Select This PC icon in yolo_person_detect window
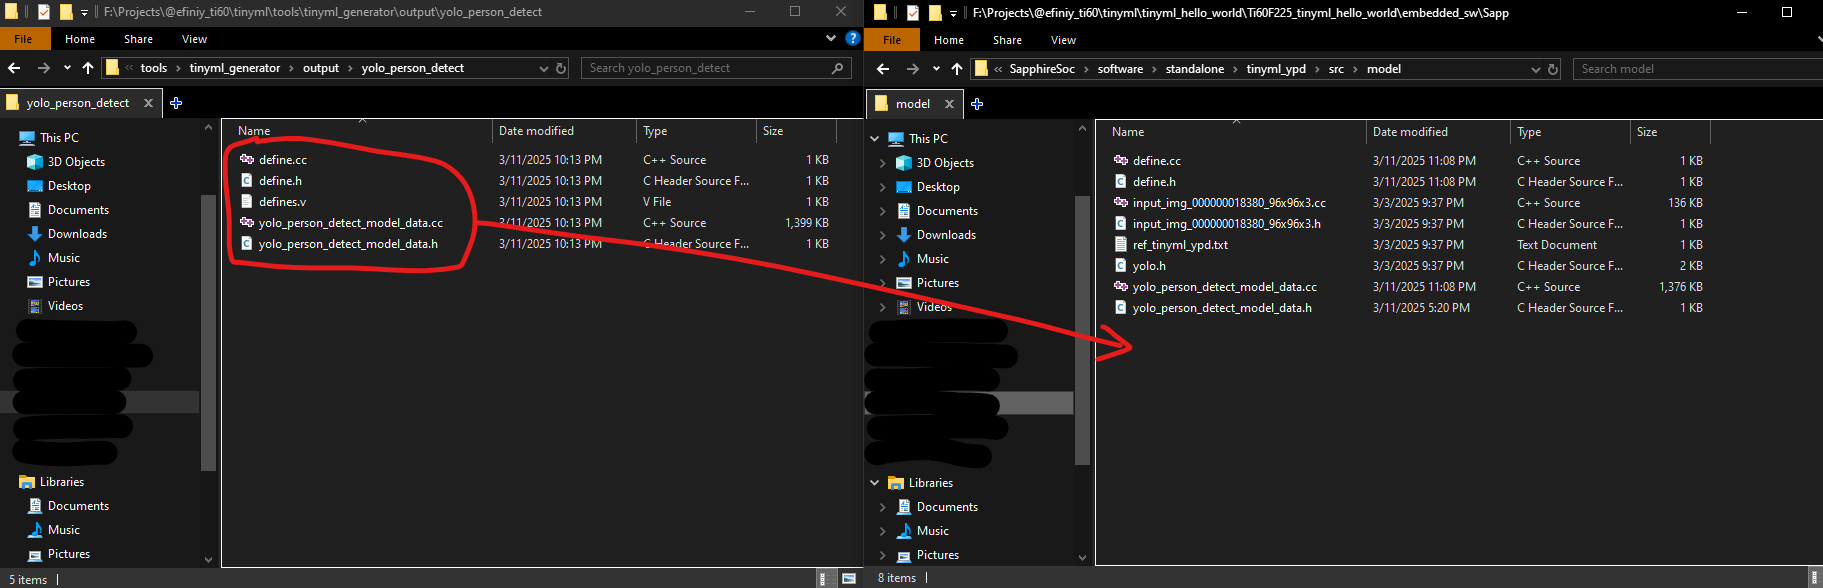Screen dimensions: 1823x588 click(27, 138)
